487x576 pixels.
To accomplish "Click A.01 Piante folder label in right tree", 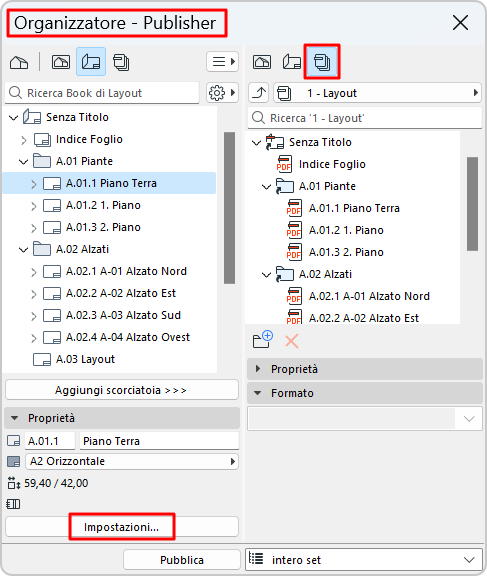I will coord(327,186).
